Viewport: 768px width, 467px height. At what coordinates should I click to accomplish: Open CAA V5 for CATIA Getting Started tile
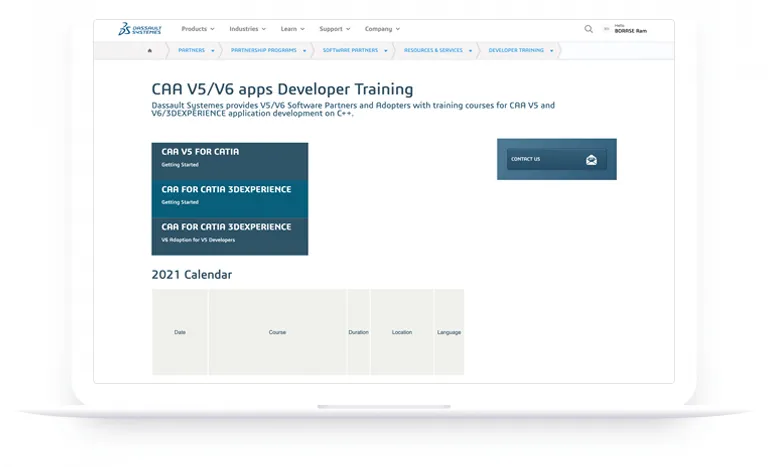[x=230, y=161]
